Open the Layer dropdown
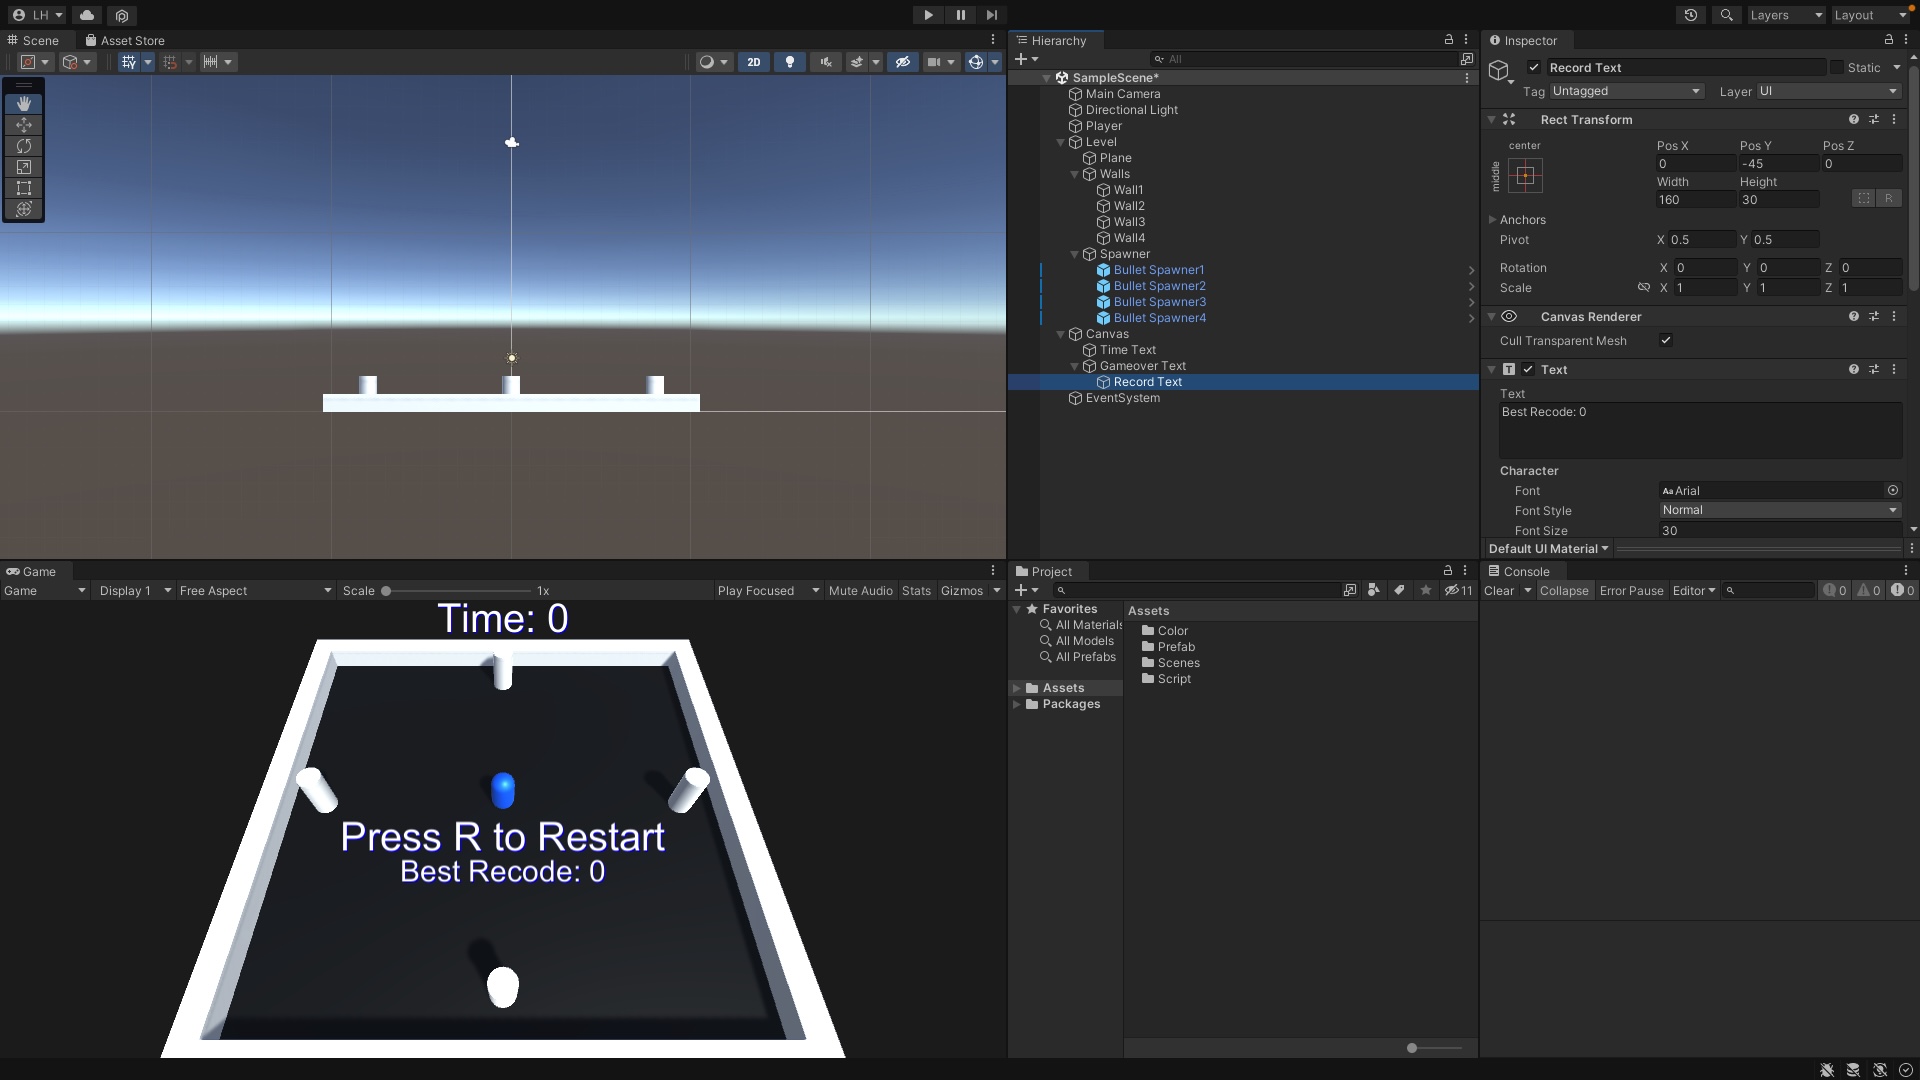Image resolution: width=1920 pixels, height=1080 pixels. 1828,91
